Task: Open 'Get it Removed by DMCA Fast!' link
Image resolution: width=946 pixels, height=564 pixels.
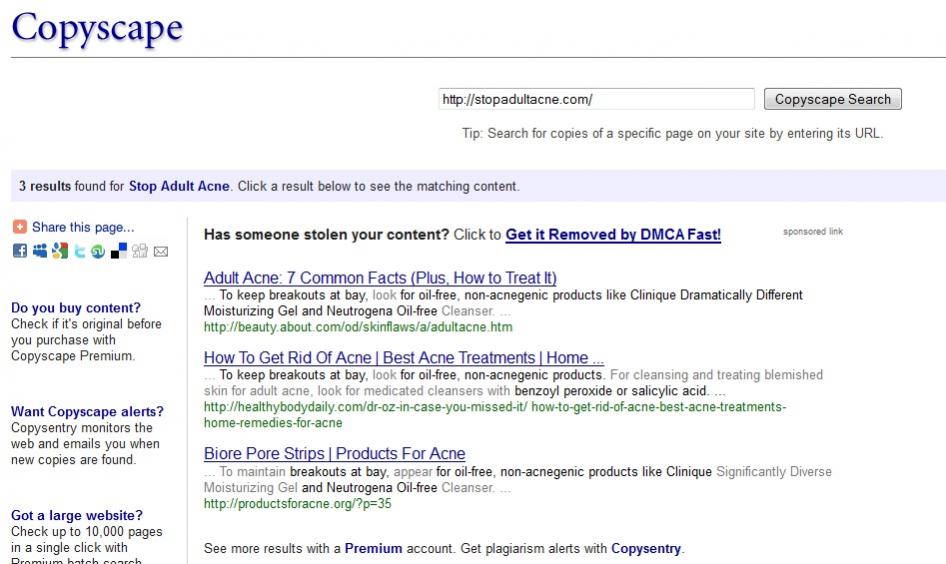Action: tap(613, 235)
